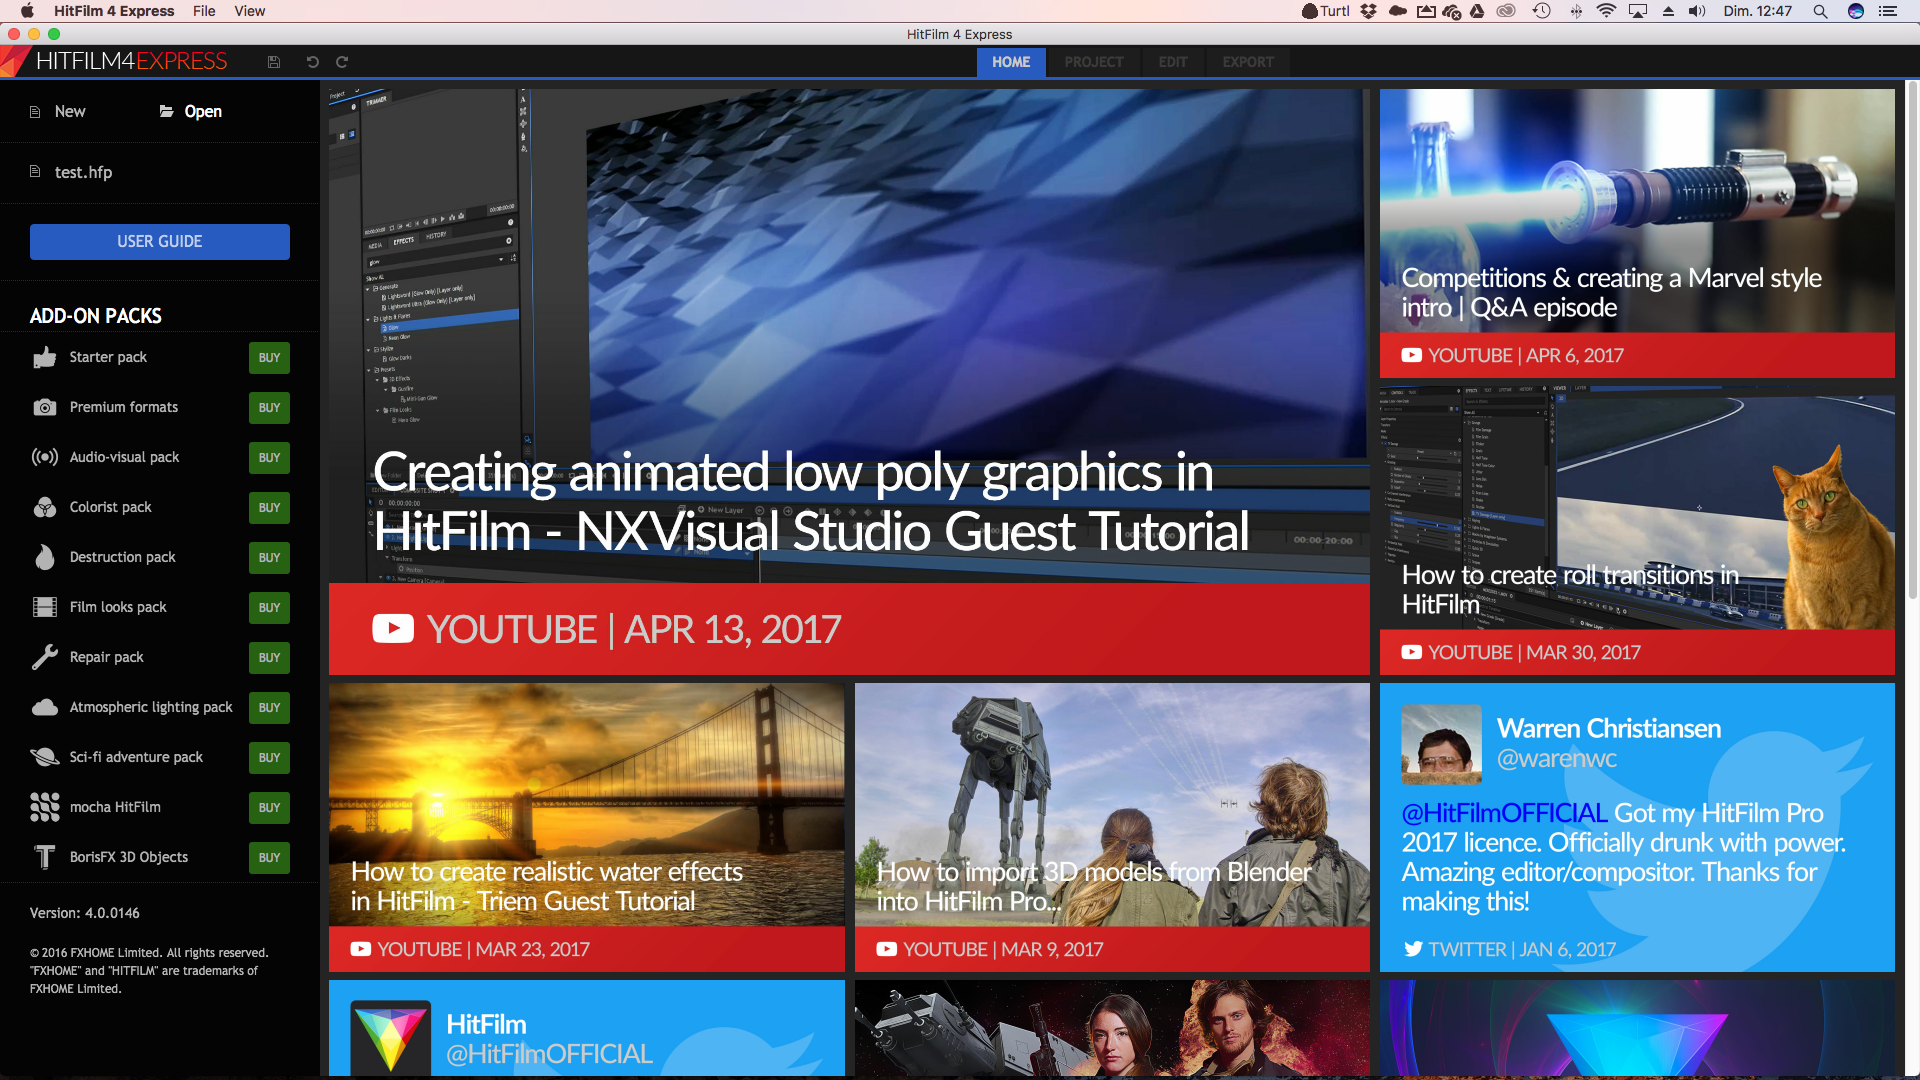Screen dimensions: 1920x1080
Task: Click Twitter bird icon on Jan 6 tweet
Action: click(x=1413, y=949)
